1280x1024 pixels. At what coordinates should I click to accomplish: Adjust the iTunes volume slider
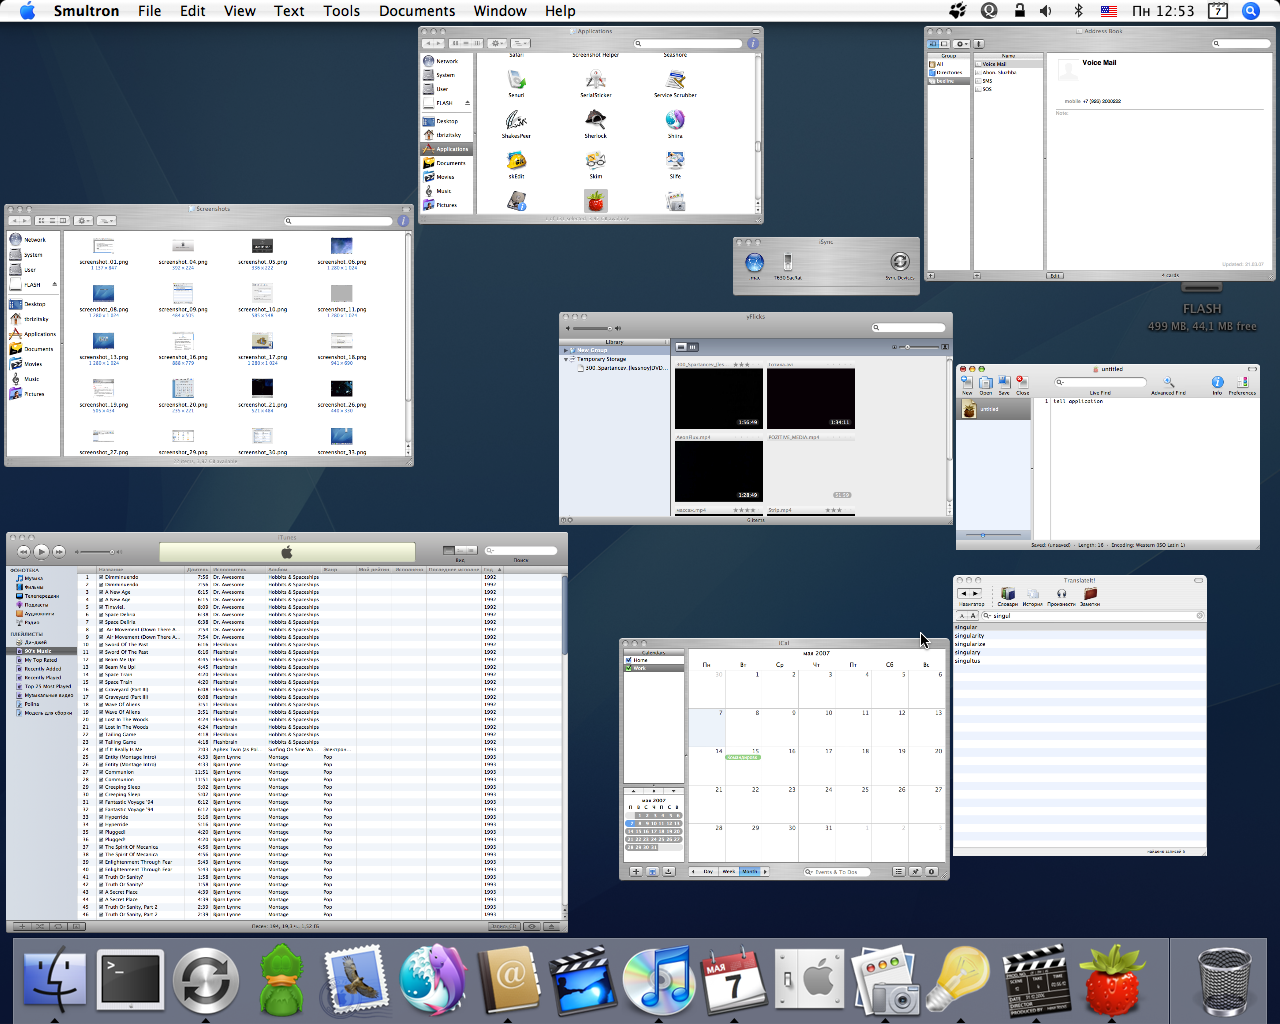coord(97,552)
